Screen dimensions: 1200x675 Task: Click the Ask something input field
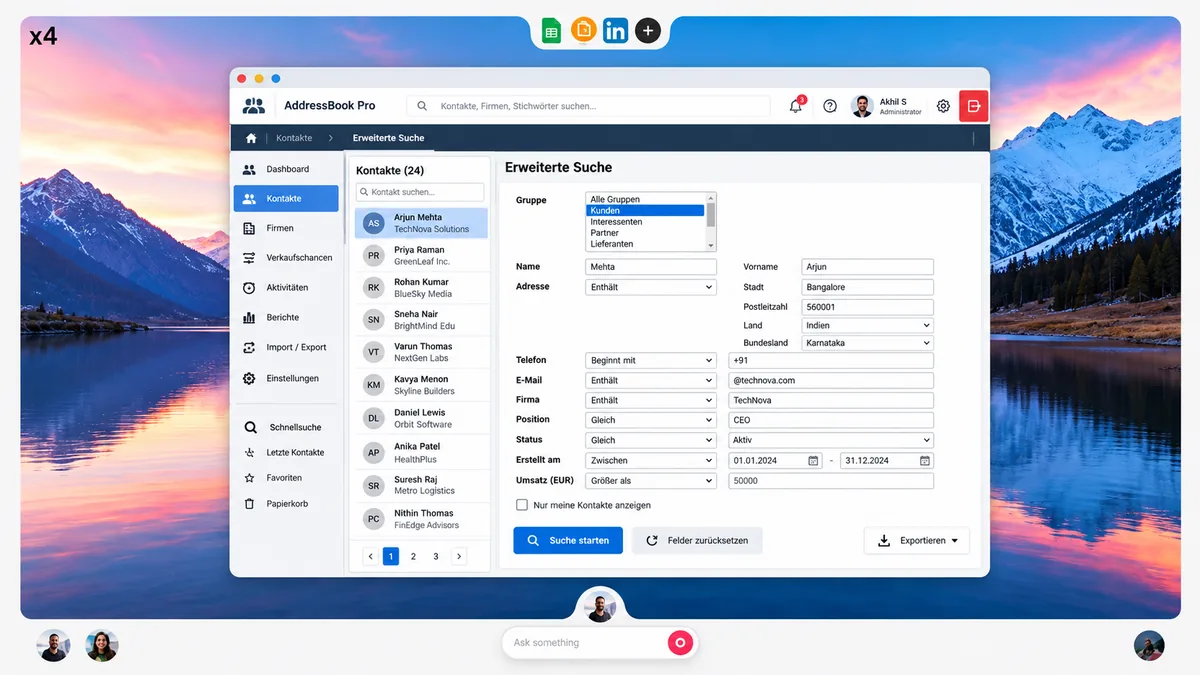pyautogui.click(x=585, y=643)
